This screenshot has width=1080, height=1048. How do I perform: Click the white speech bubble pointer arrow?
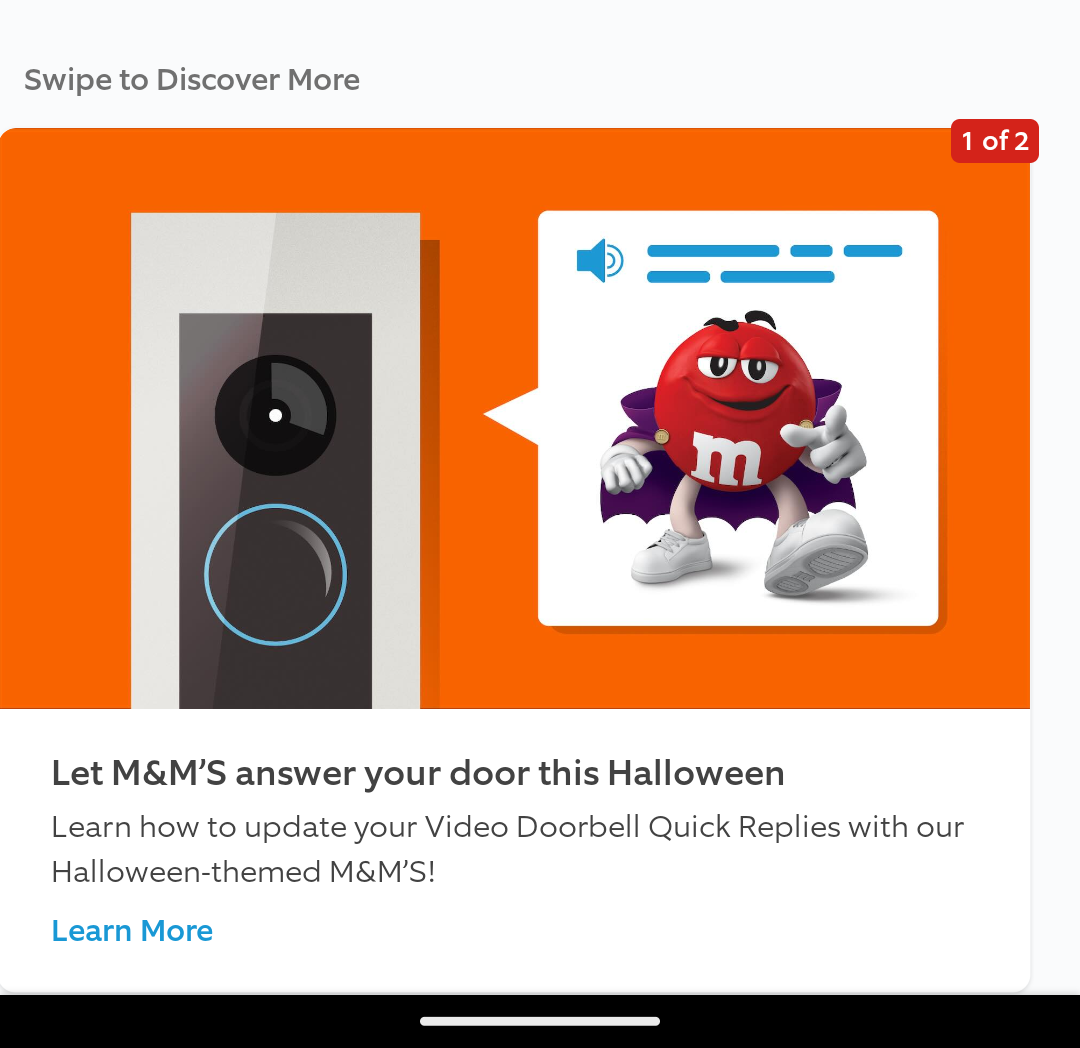click(511, 415)
